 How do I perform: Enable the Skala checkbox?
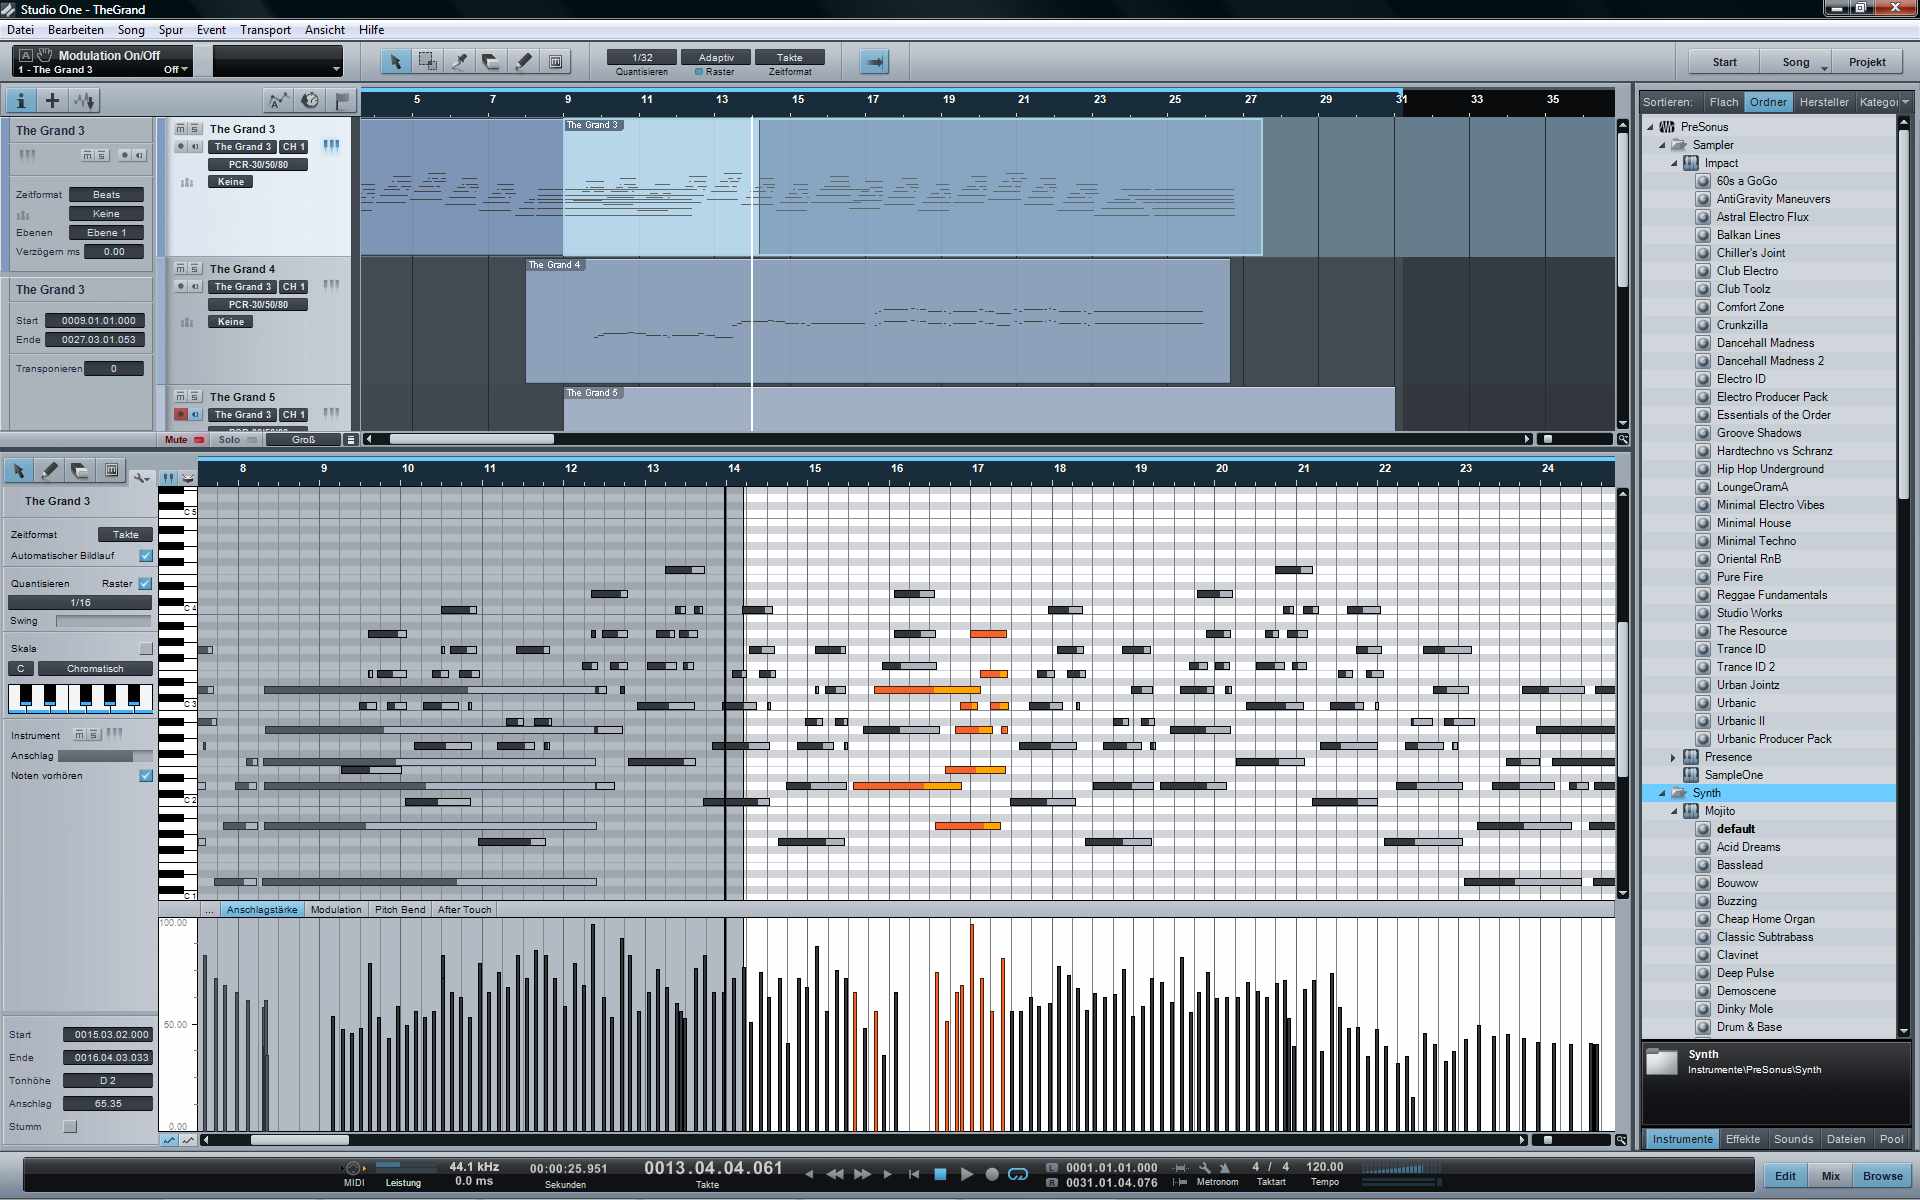[x=146, y=648]
